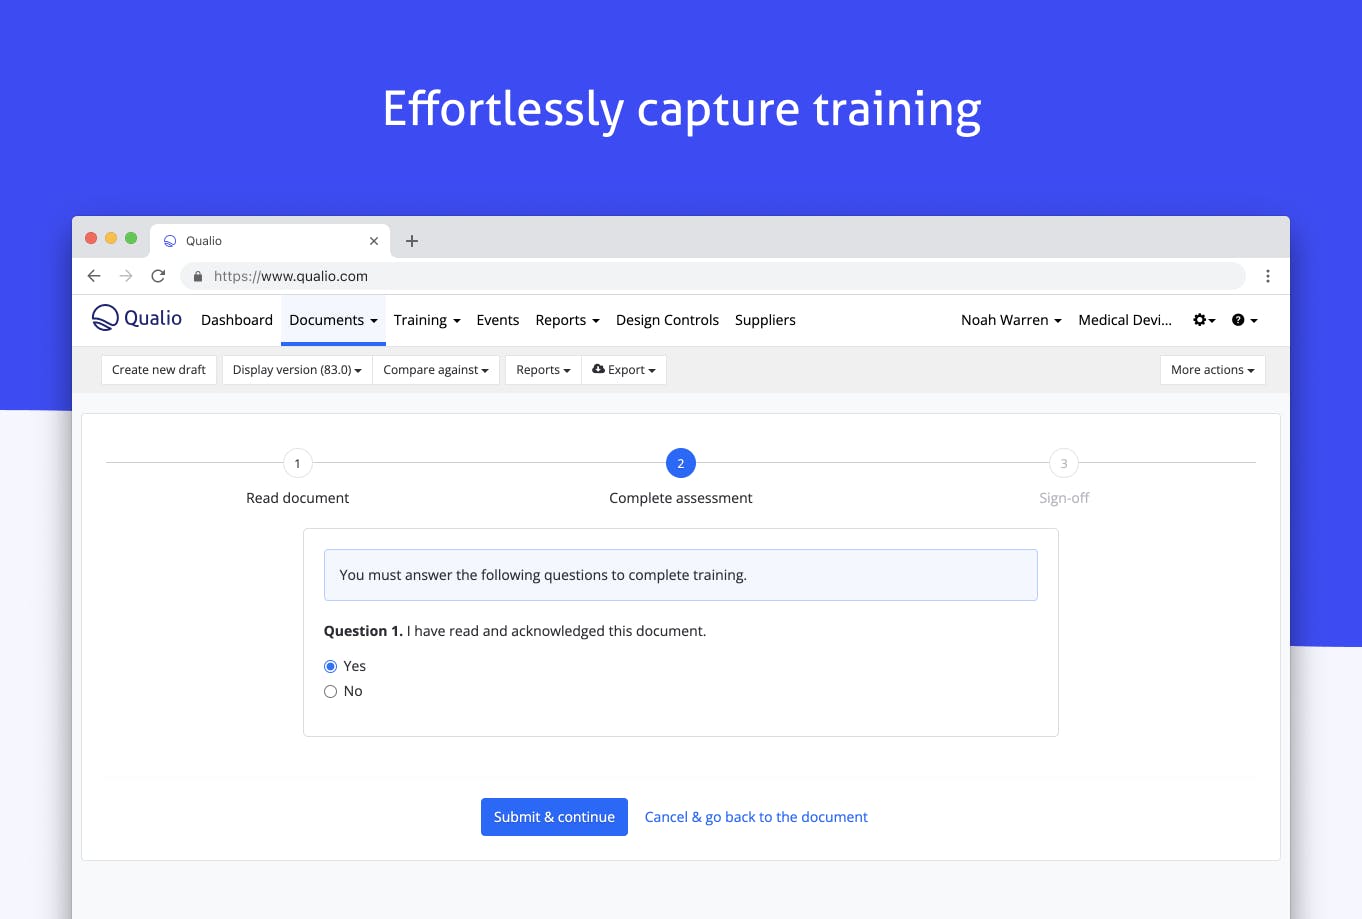
Task: Click the Qualio logo in the navigation bar
Action: (x=135, y=318)
